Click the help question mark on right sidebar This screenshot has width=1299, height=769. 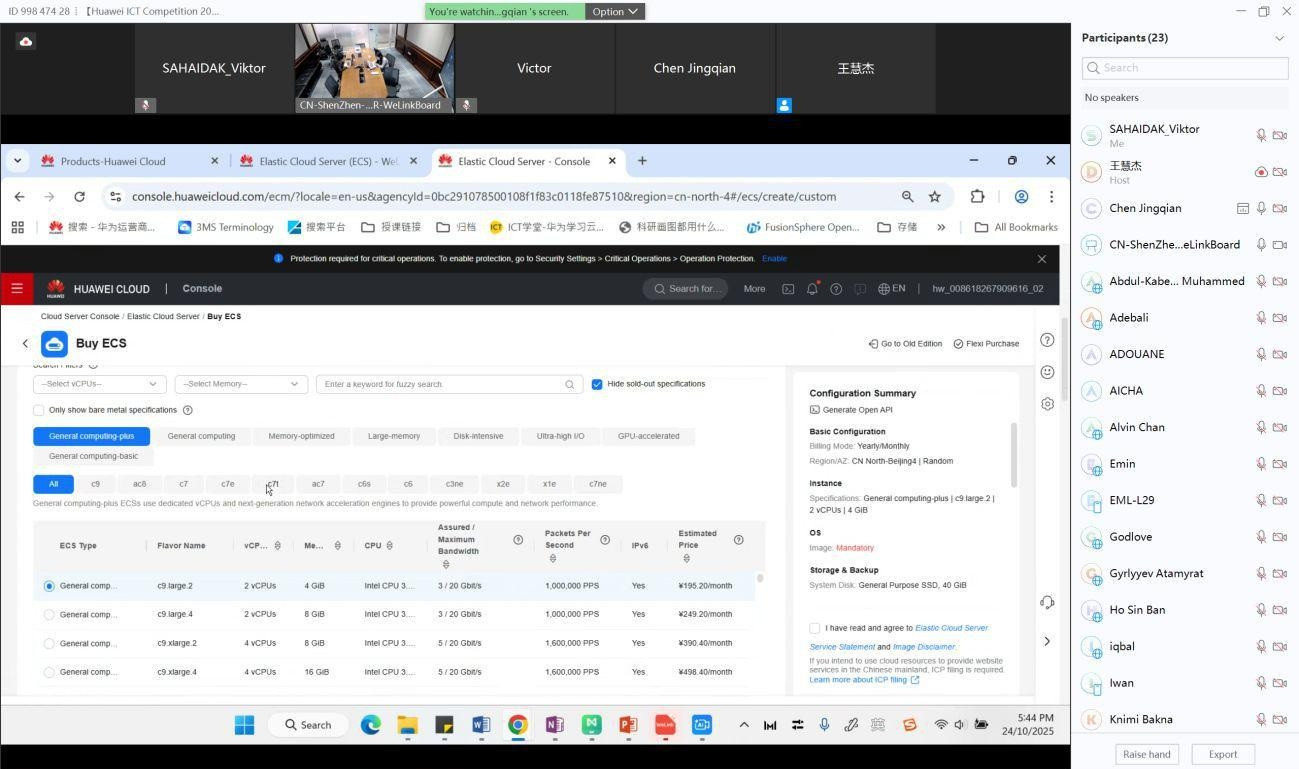point(1047,340)
